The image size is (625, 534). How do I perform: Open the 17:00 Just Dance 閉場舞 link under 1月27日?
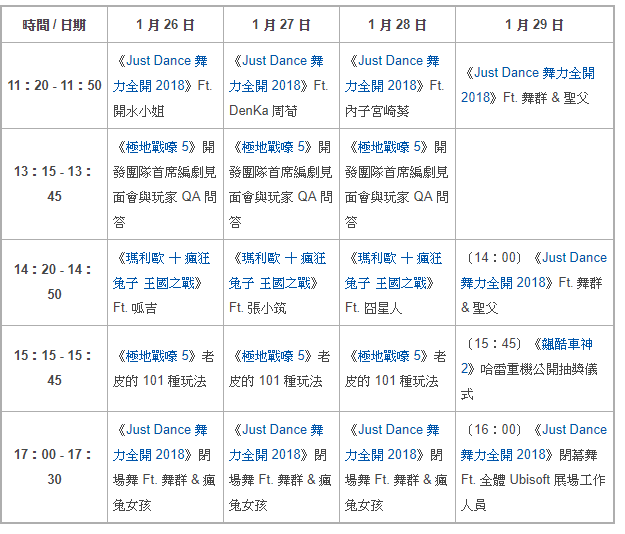[x=276, y=442]
